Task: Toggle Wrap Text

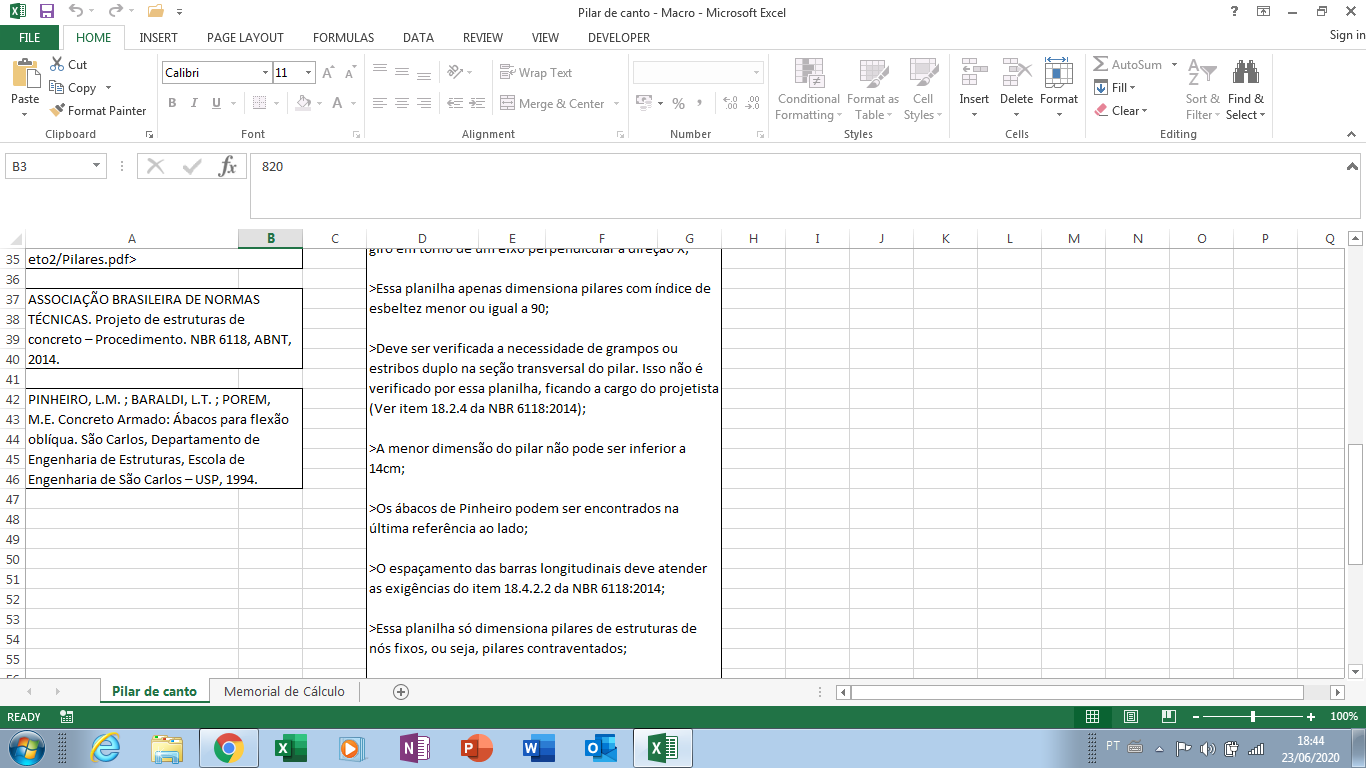Action: click(536, 73)
